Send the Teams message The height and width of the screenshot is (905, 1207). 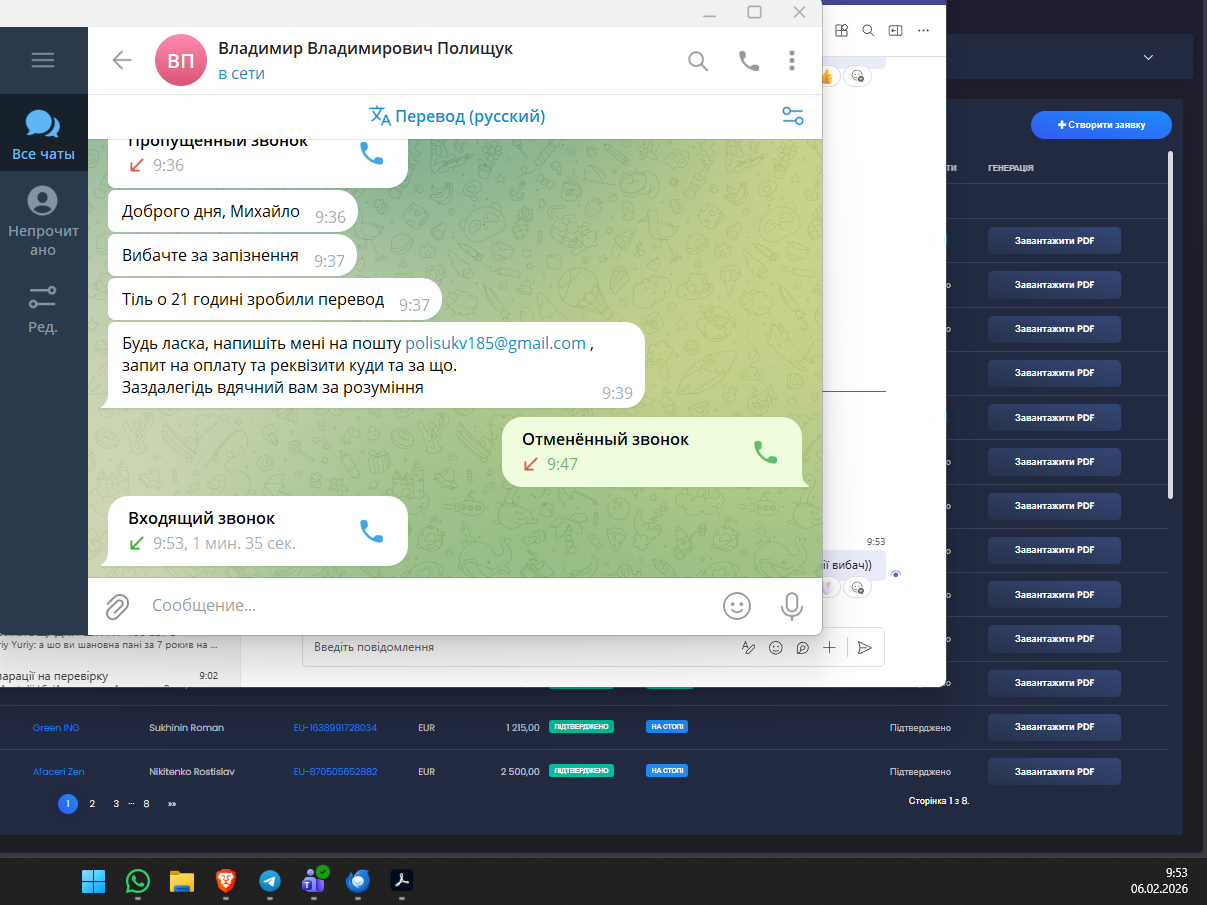(x=865, y=647)
